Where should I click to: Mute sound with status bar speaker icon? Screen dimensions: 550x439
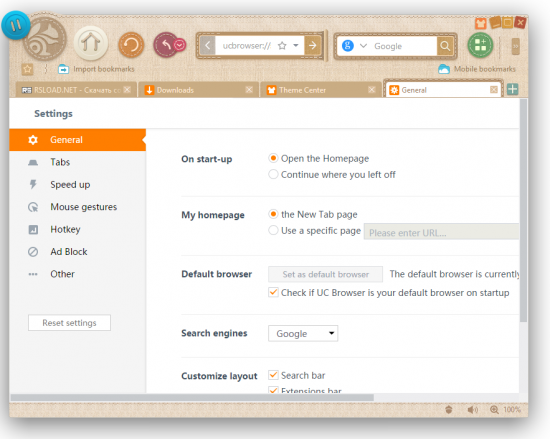pyautogui.click(x=472, y=410)
